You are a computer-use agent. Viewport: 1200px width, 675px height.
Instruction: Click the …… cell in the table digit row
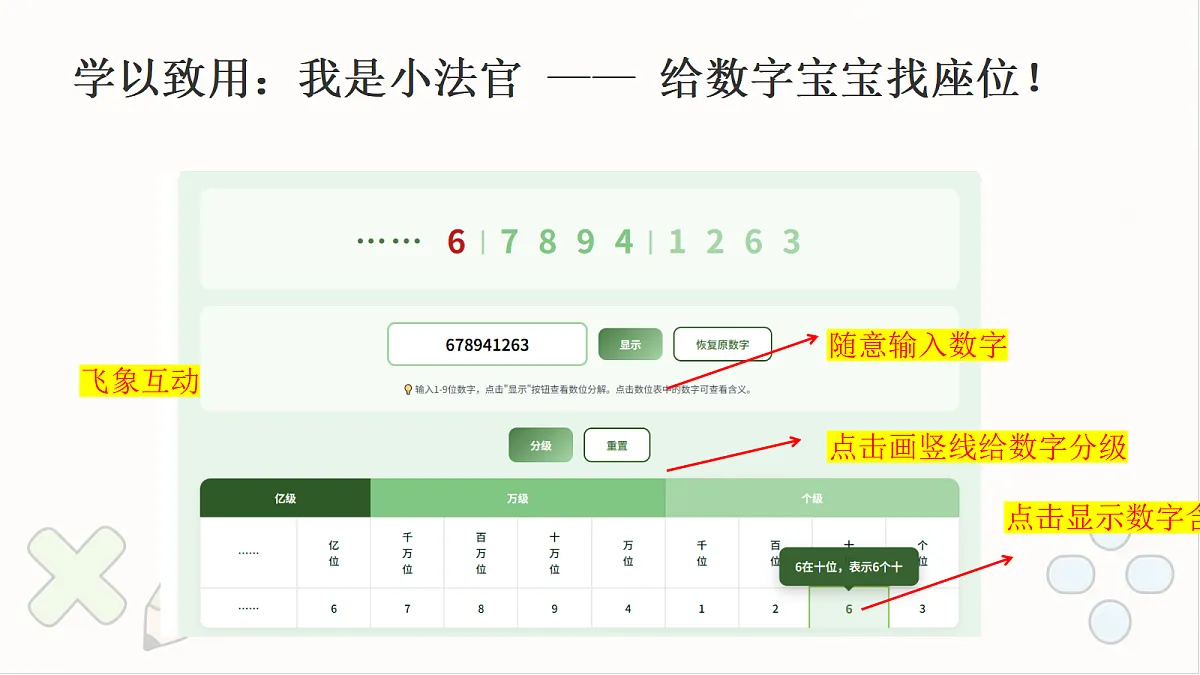click(x=249, y=609)
